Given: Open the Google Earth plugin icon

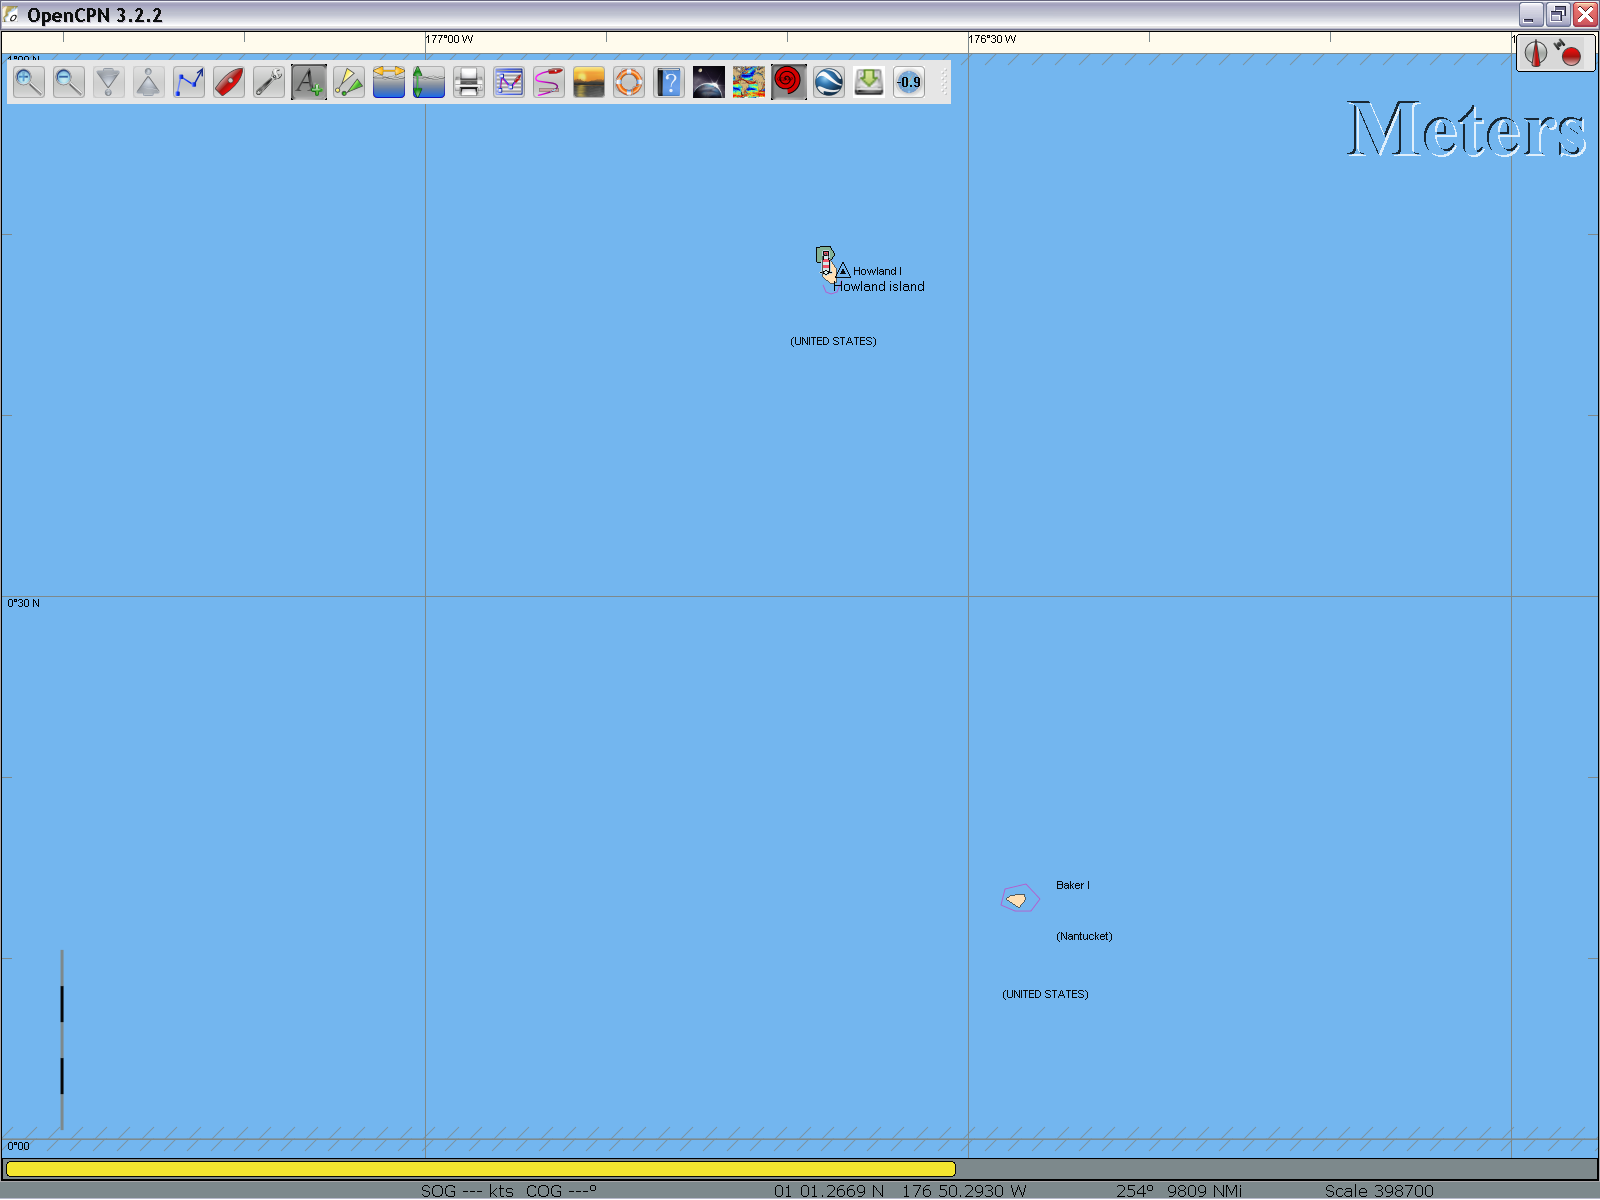Looking at the screenshot, I should [829, 82].
